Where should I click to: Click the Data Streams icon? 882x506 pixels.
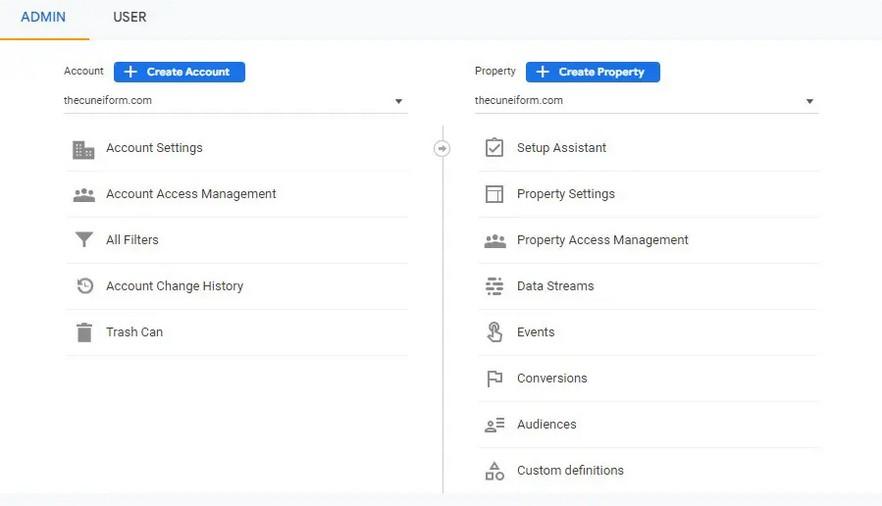pyautogui.click(x=494, y=286)
